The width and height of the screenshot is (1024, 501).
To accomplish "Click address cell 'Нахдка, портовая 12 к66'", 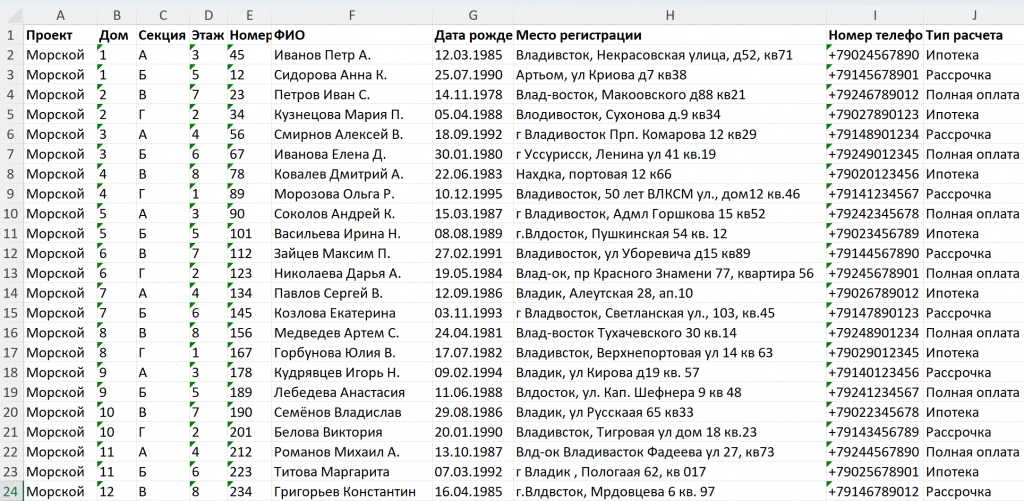I will click(x=669, y=174).
